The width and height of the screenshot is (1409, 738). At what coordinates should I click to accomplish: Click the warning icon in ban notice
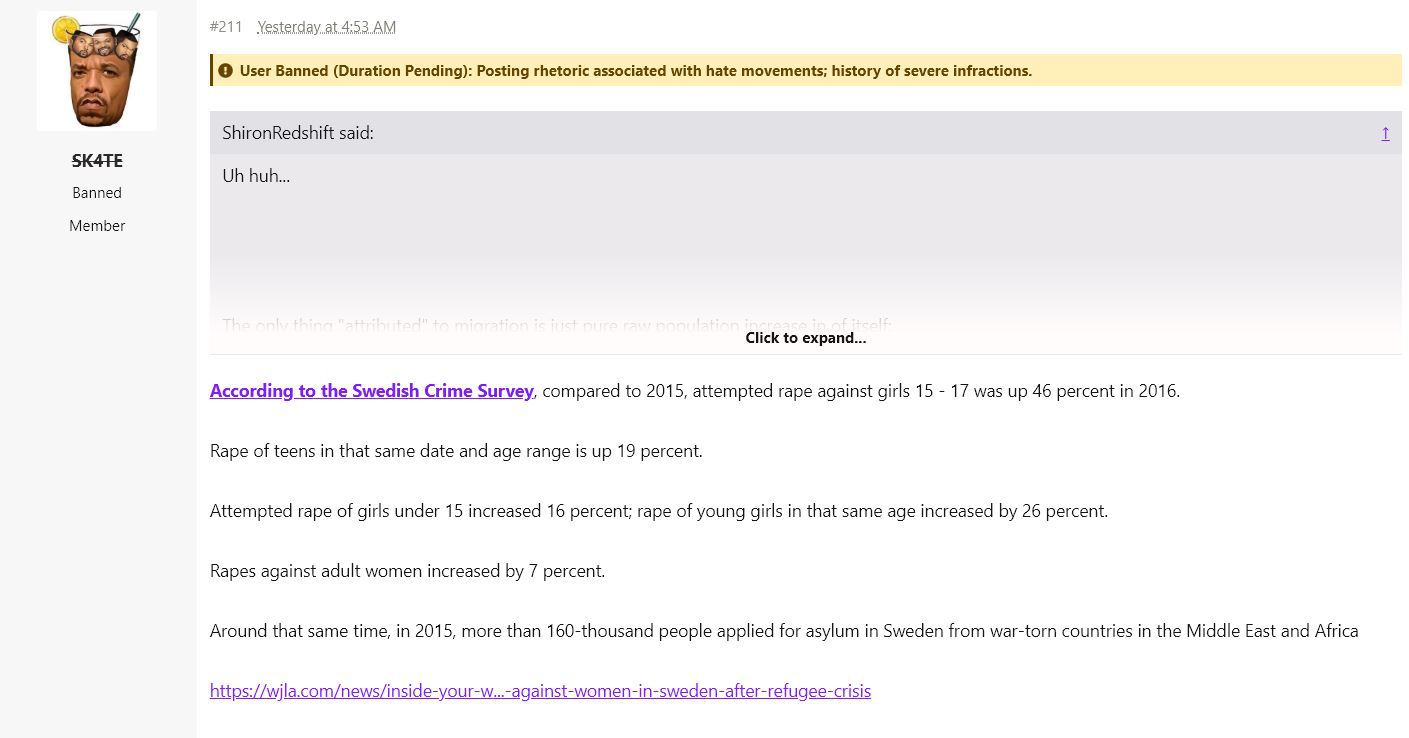click(225, 71)
